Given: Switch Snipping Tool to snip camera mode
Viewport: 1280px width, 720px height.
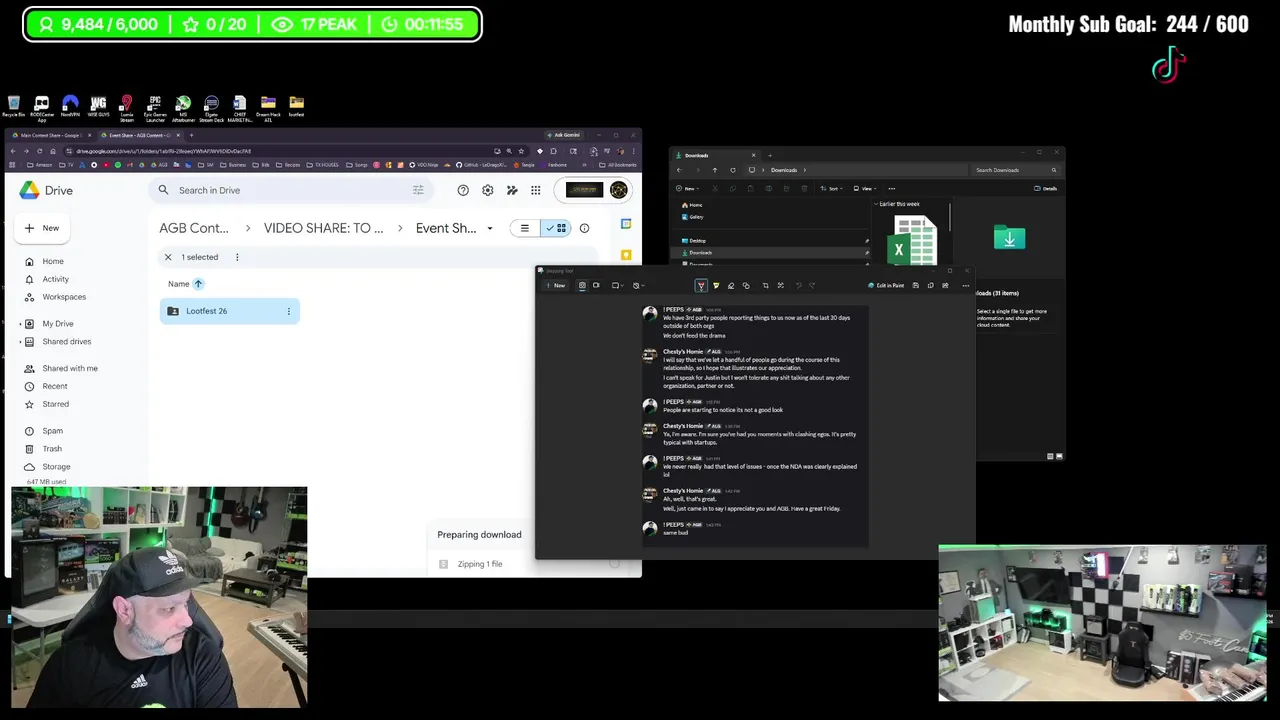Looking at the screenshot, I should click(x=582, y=285).
